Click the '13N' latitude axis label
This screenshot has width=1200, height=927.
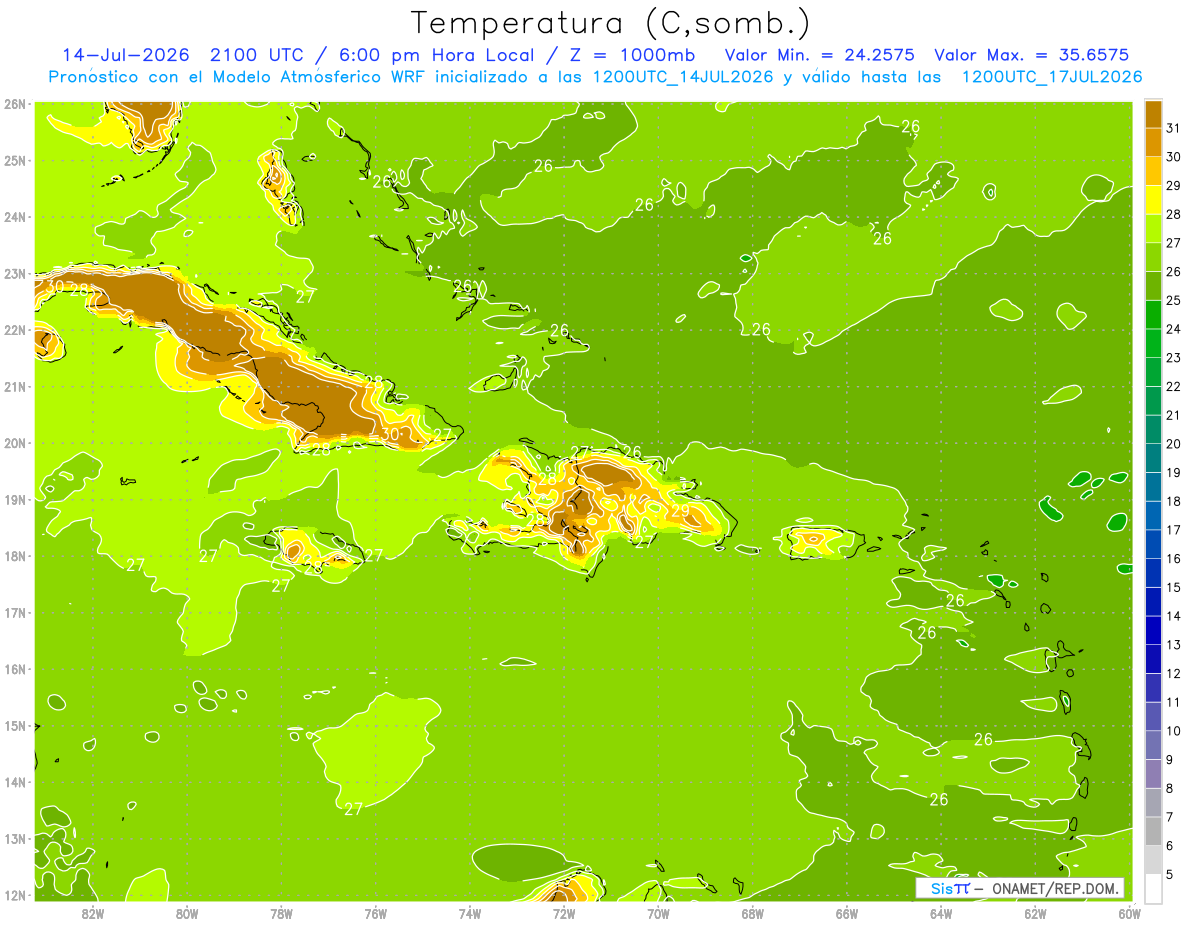point(15,838)
